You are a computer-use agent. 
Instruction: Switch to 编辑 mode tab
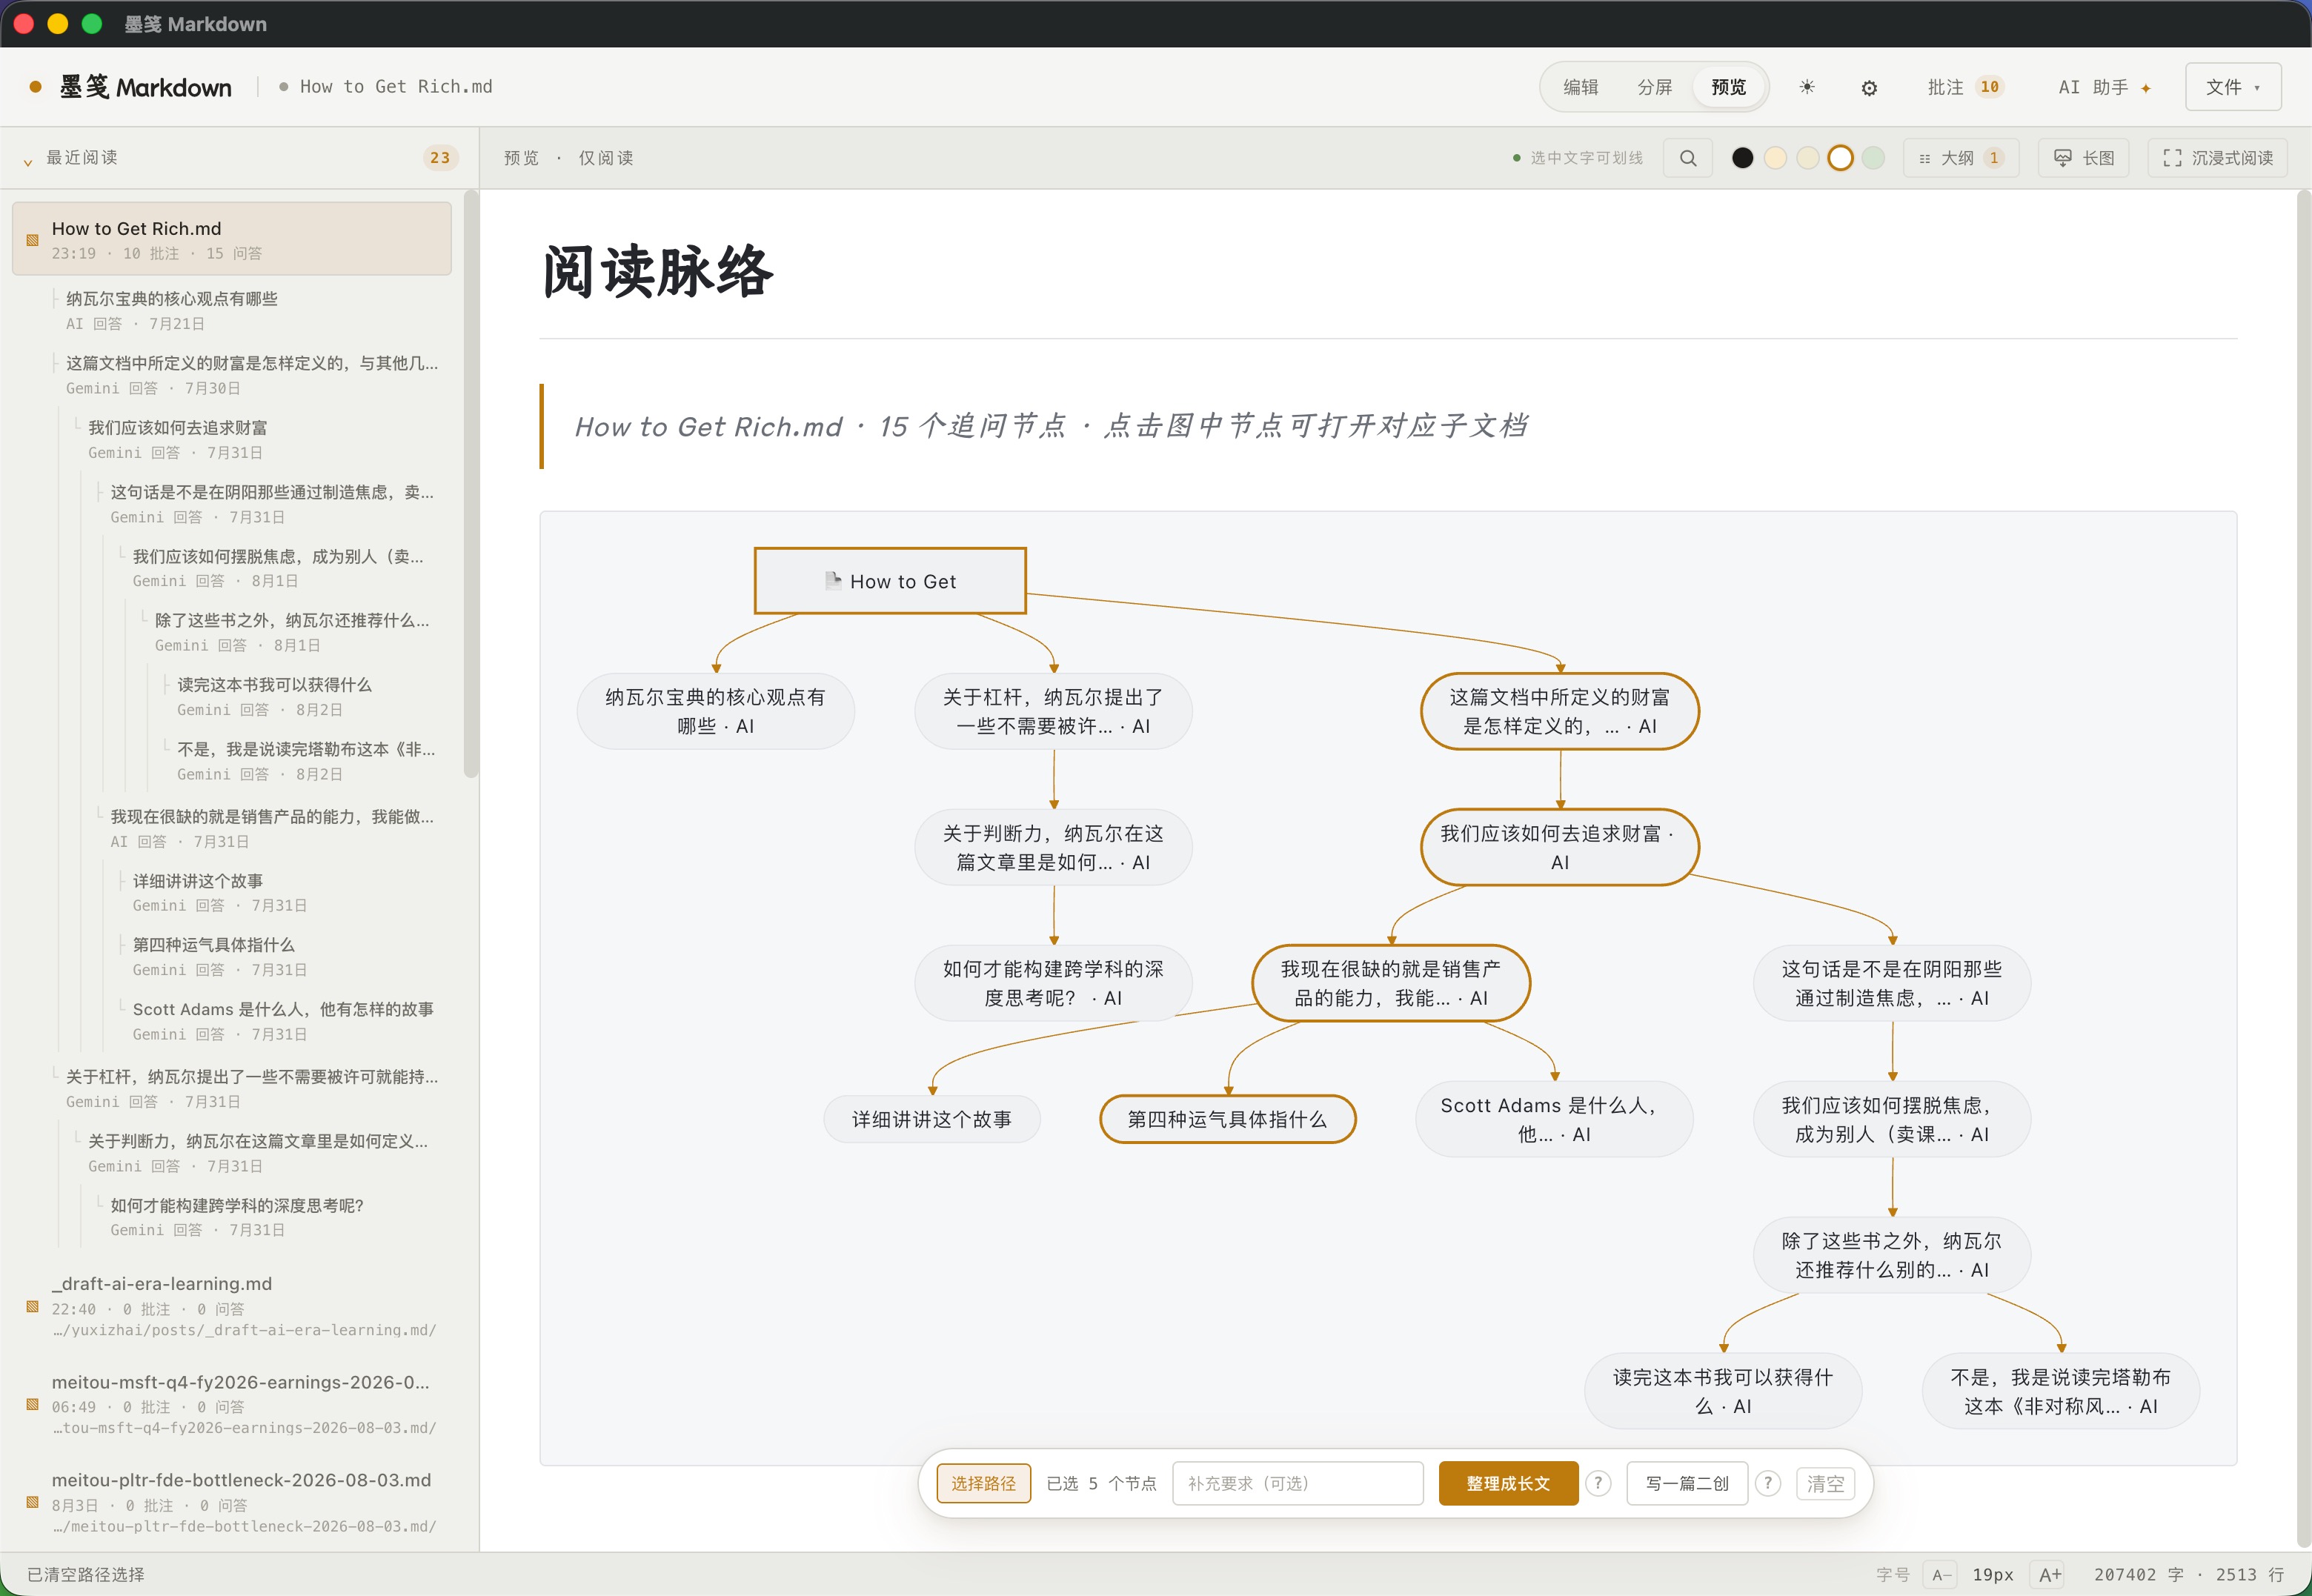click(1580, 87)
